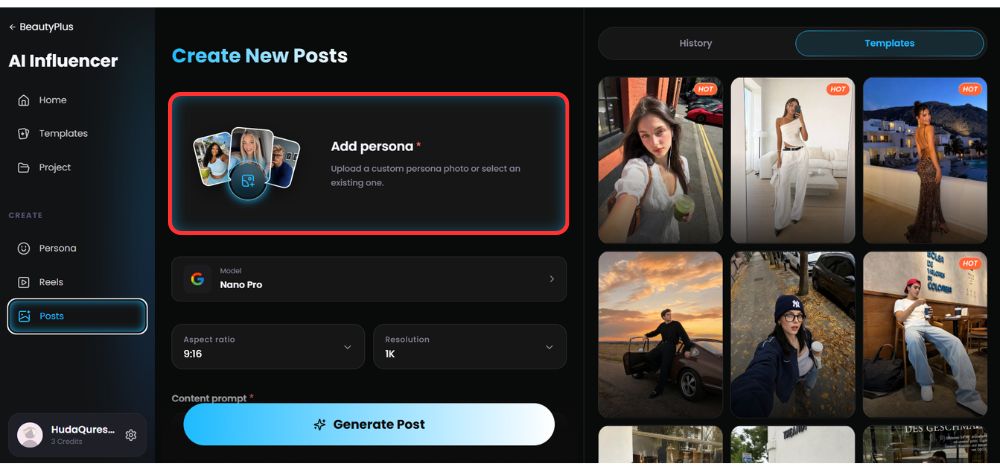1000x470 pixels.
Task: Go back via the BeautyPlus arrow
Action: click(12, 27)
